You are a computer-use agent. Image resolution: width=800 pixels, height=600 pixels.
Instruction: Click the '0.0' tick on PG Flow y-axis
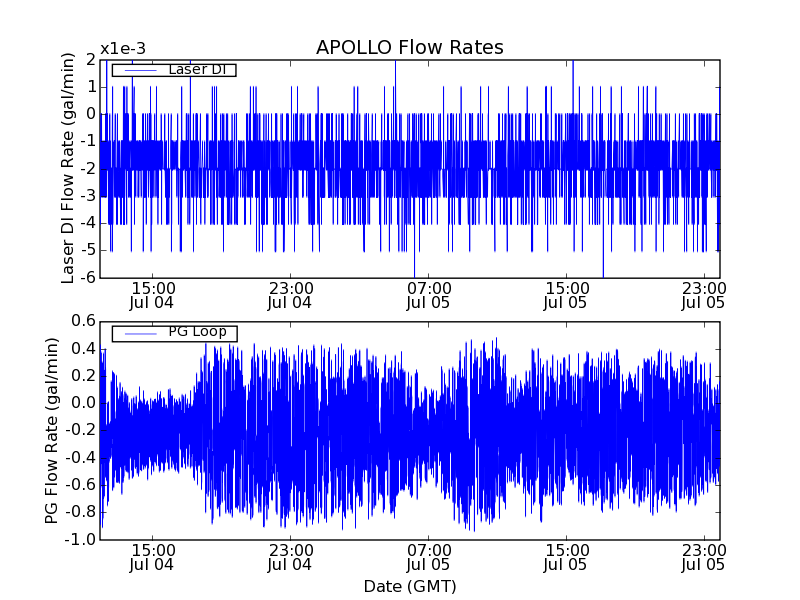[84, 403]
